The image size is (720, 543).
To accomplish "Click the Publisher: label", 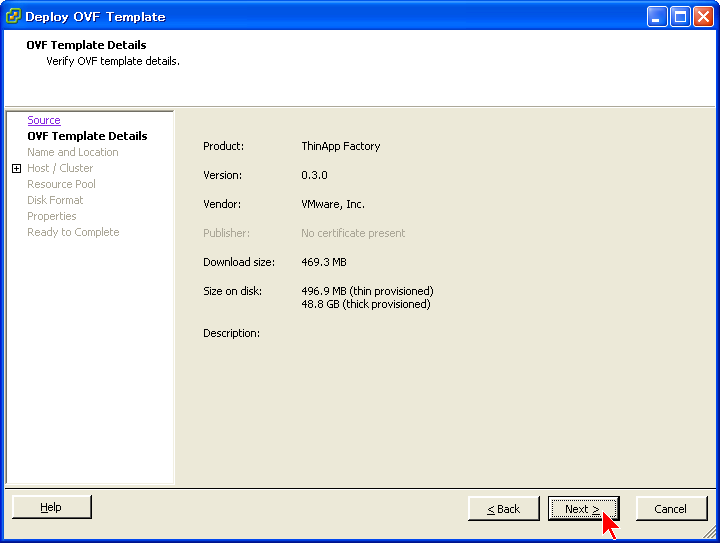I will coord(226,233).
